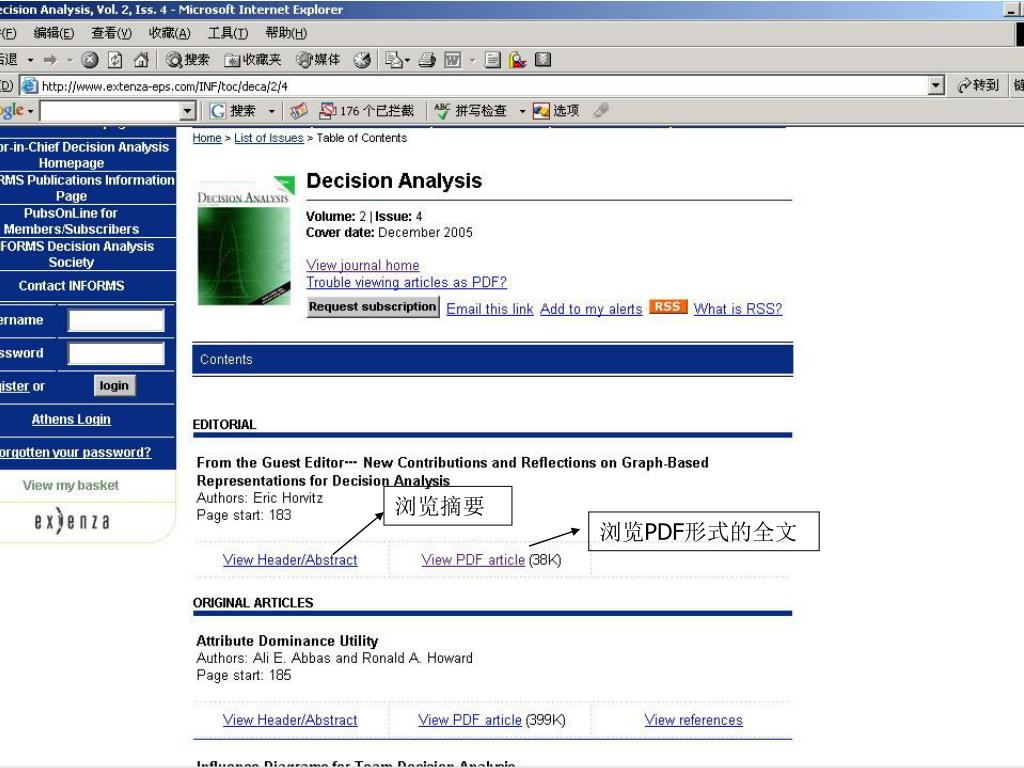Open the Mail icon dropdown arrow
Viewport: 1024px width, 768px height.
coord(408,60)
